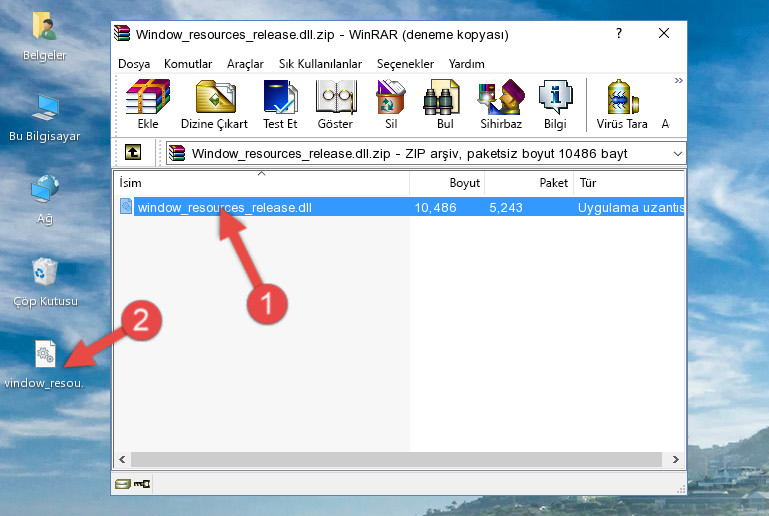
Task: Open the Komutlar menu
Action: tap(188, 64)
